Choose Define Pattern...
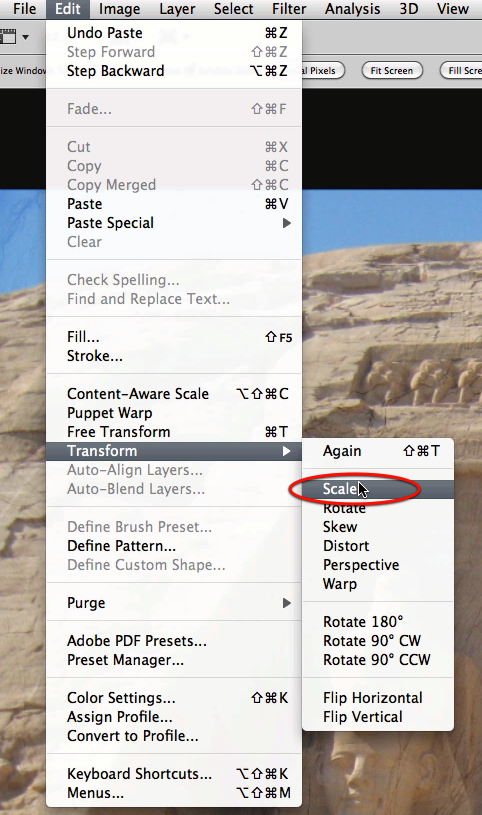The height and width of the screenshot is (815, 482). pos(174,546)
